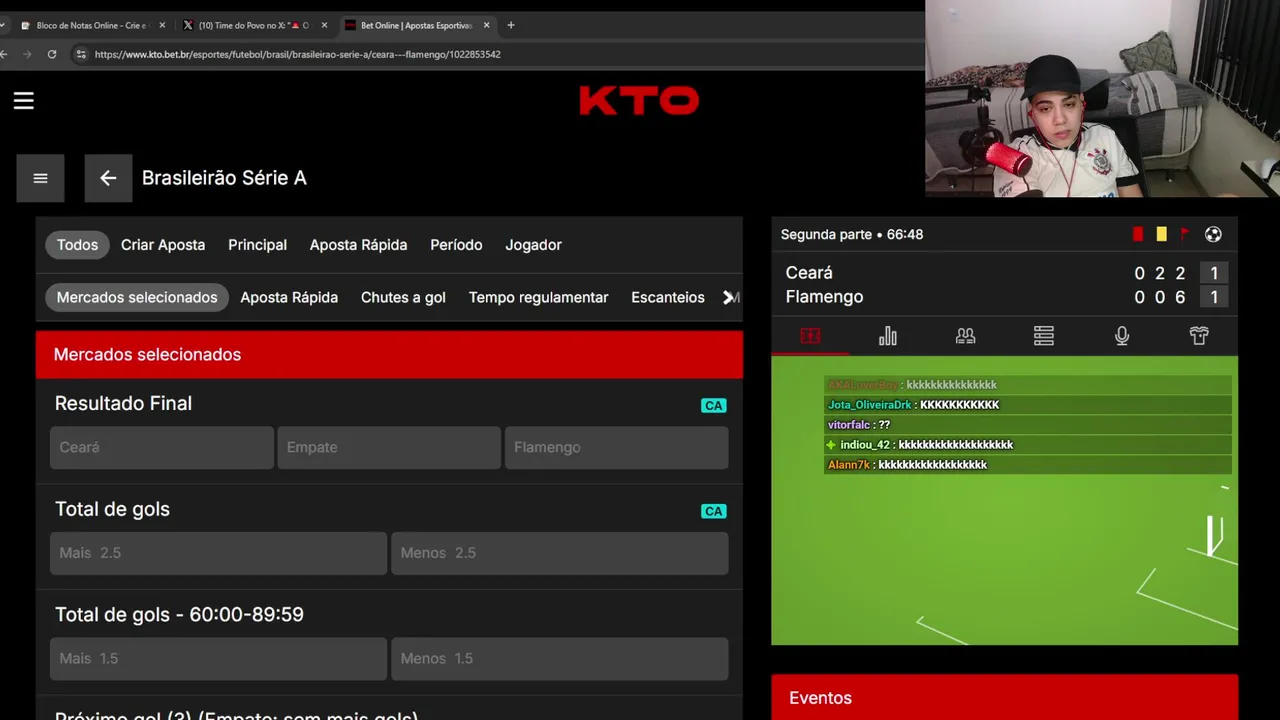Image resolution: width=1280 pixels, height=720 pixels.
Task: Open the sports sidebar menu button
Action: click(x=40, y=178)
